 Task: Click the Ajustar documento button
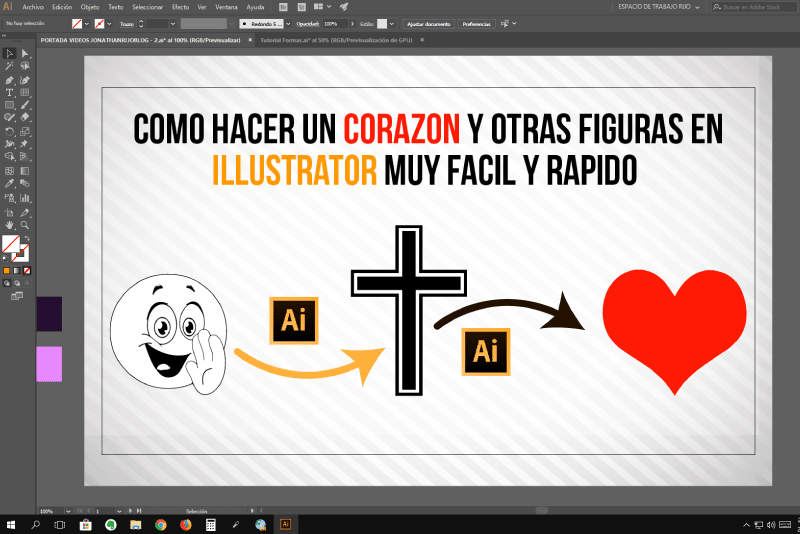tap(429, 24)
